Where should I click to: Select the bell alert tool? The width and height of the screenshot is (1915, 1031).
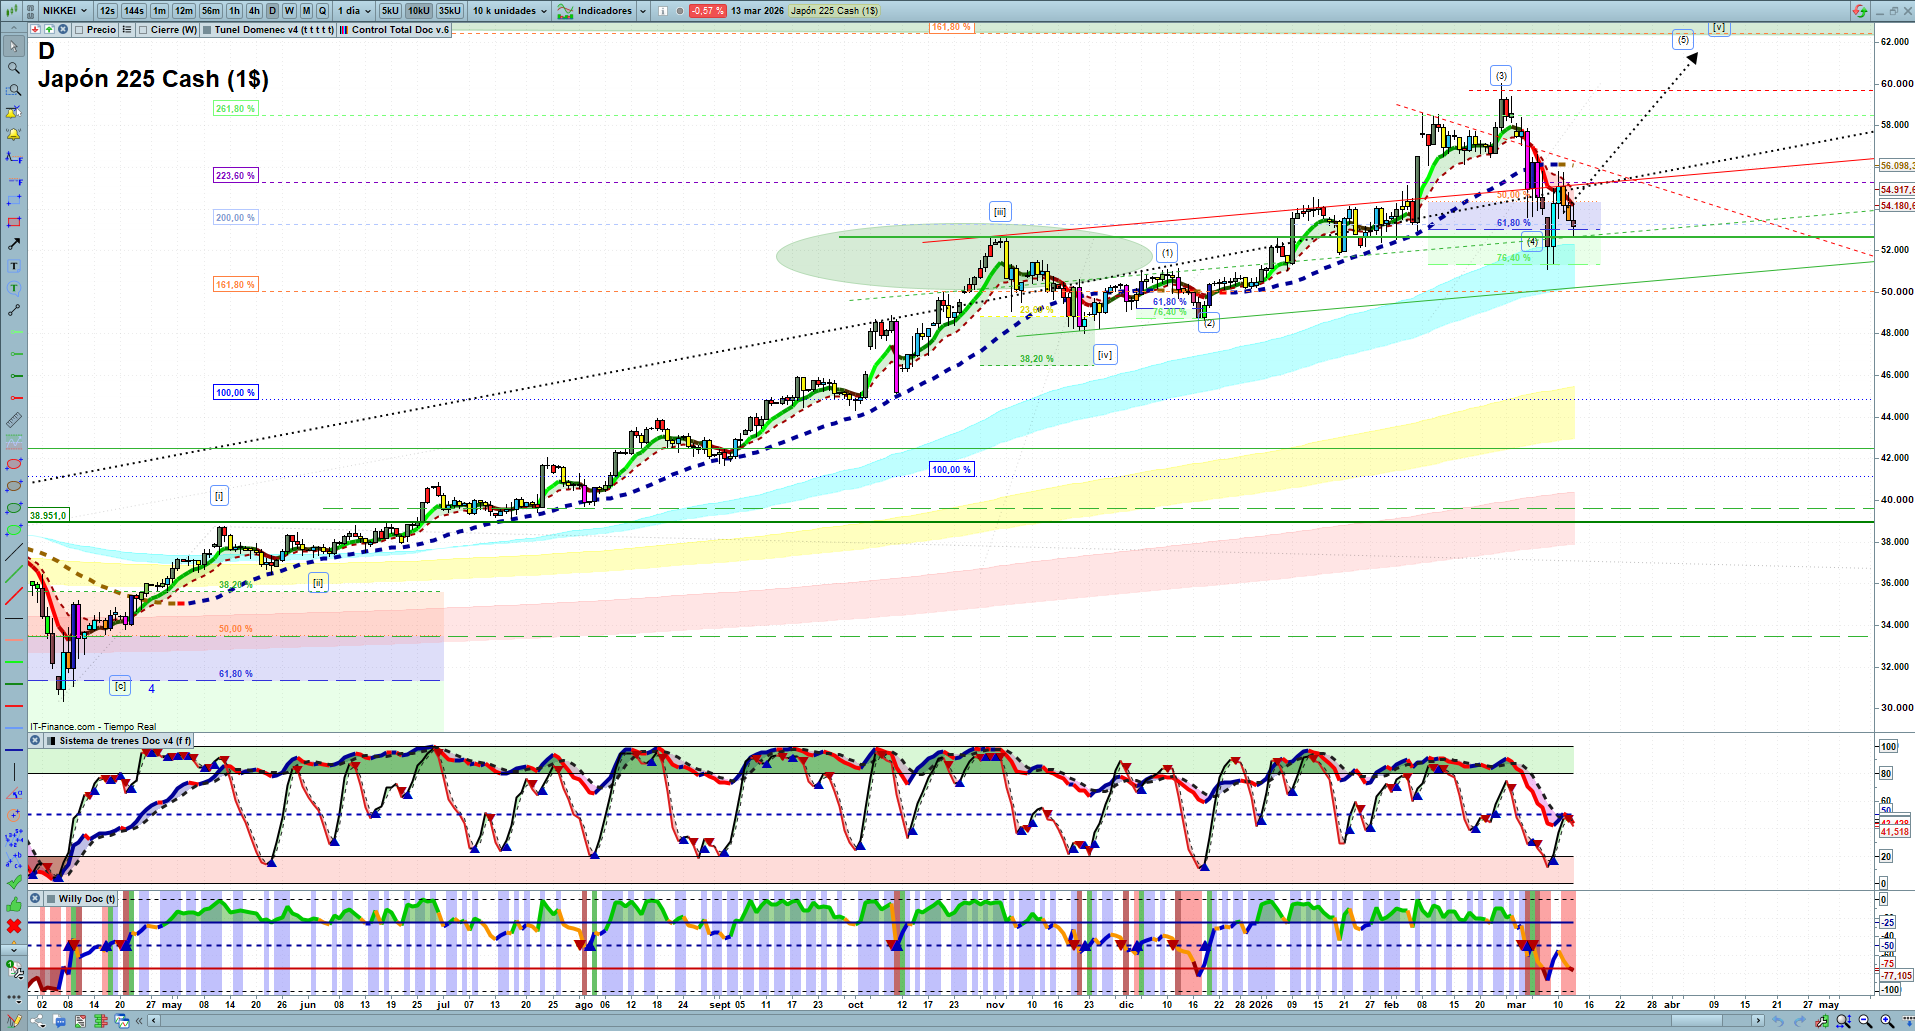pos(14,134)
